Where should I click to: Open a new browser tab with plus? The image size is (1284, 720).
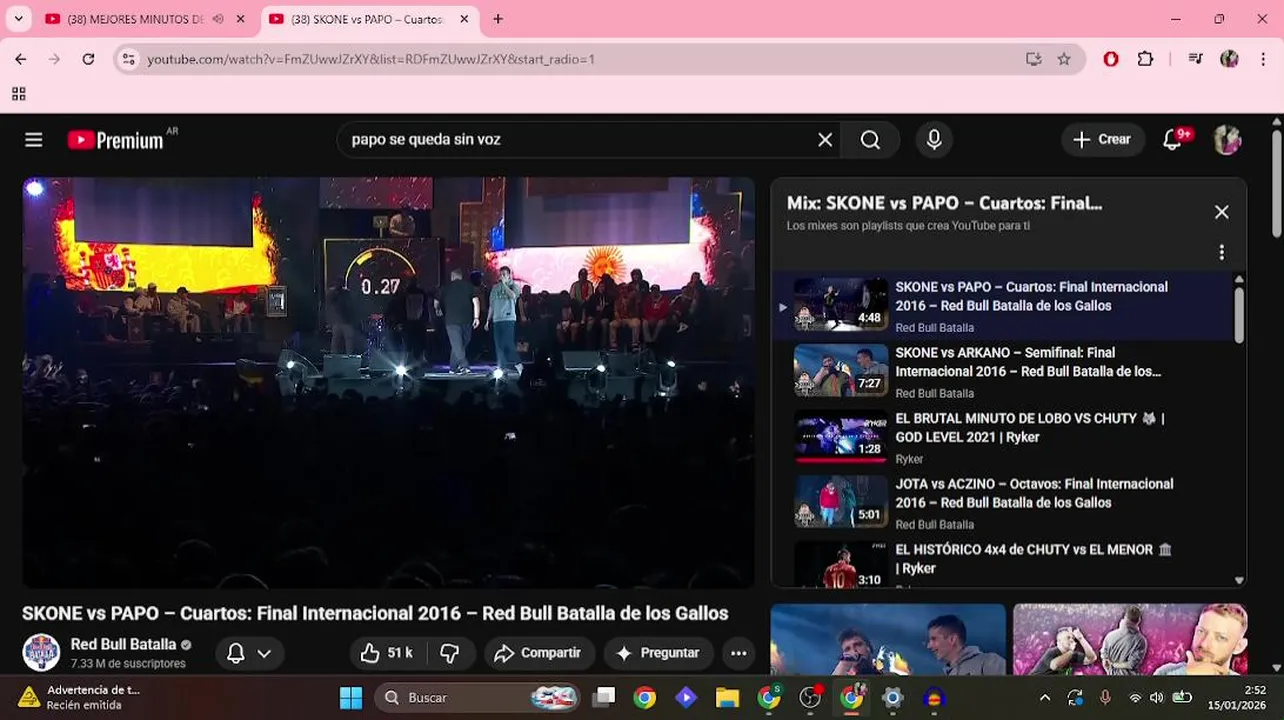(498, 19)
